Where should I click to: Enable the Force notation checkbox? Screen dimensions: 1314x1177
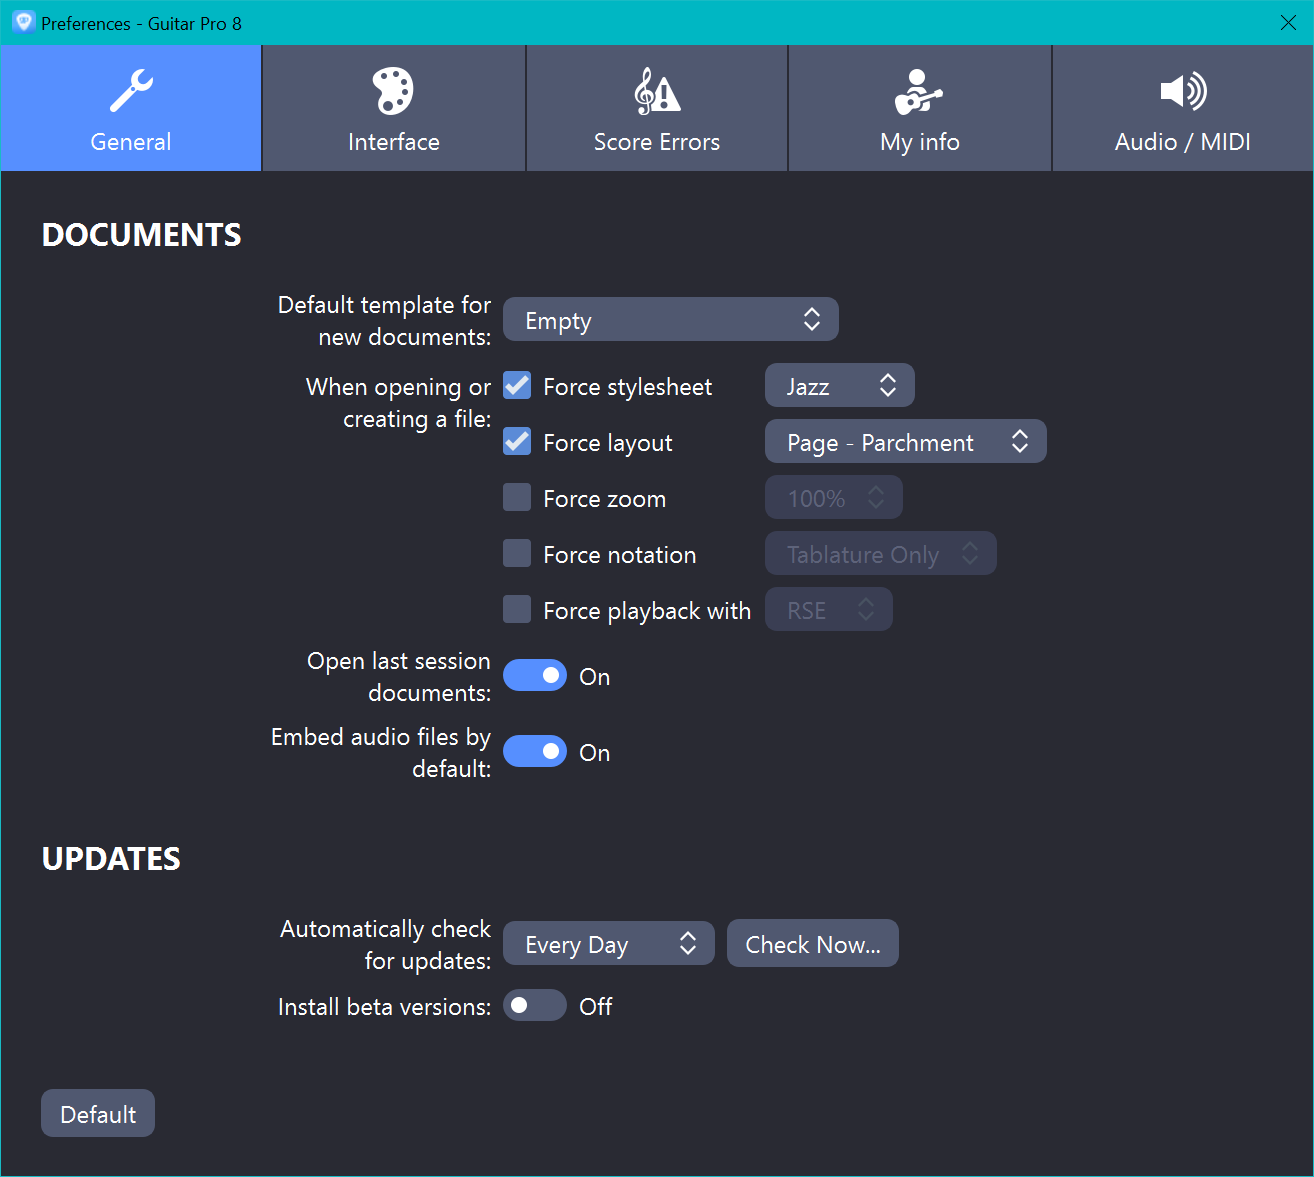(517, 553)
